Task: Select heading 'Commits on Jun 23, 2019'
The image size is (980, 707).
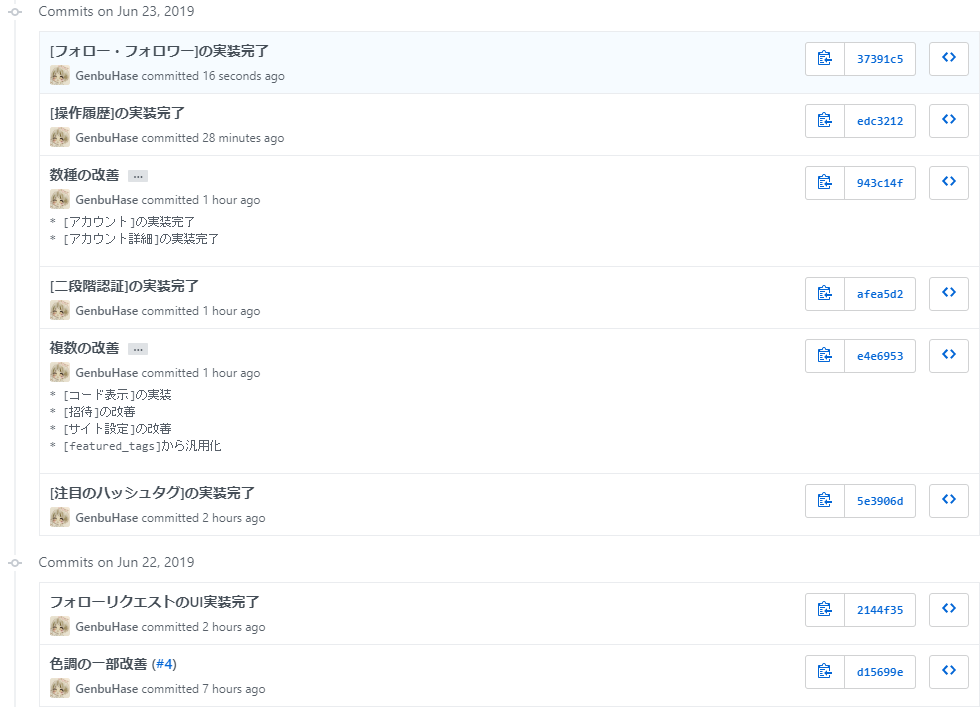Action: 116,11
